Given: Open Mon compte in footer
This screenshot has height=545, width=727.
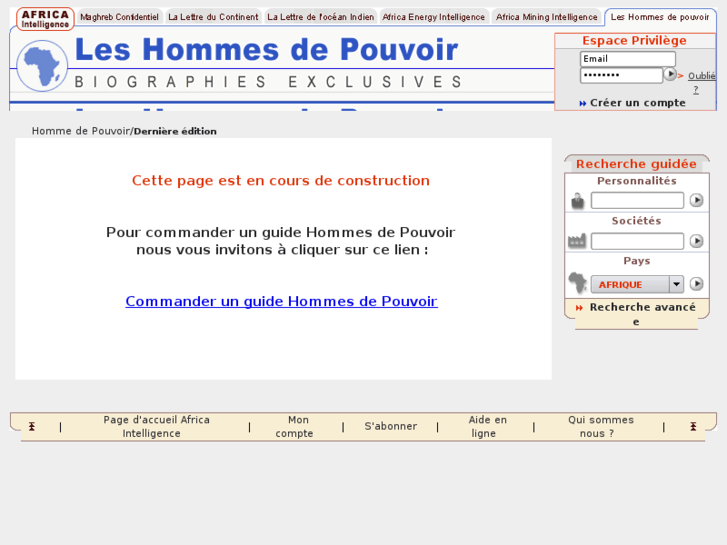Looking at the screenshot, I should (295, 426).
